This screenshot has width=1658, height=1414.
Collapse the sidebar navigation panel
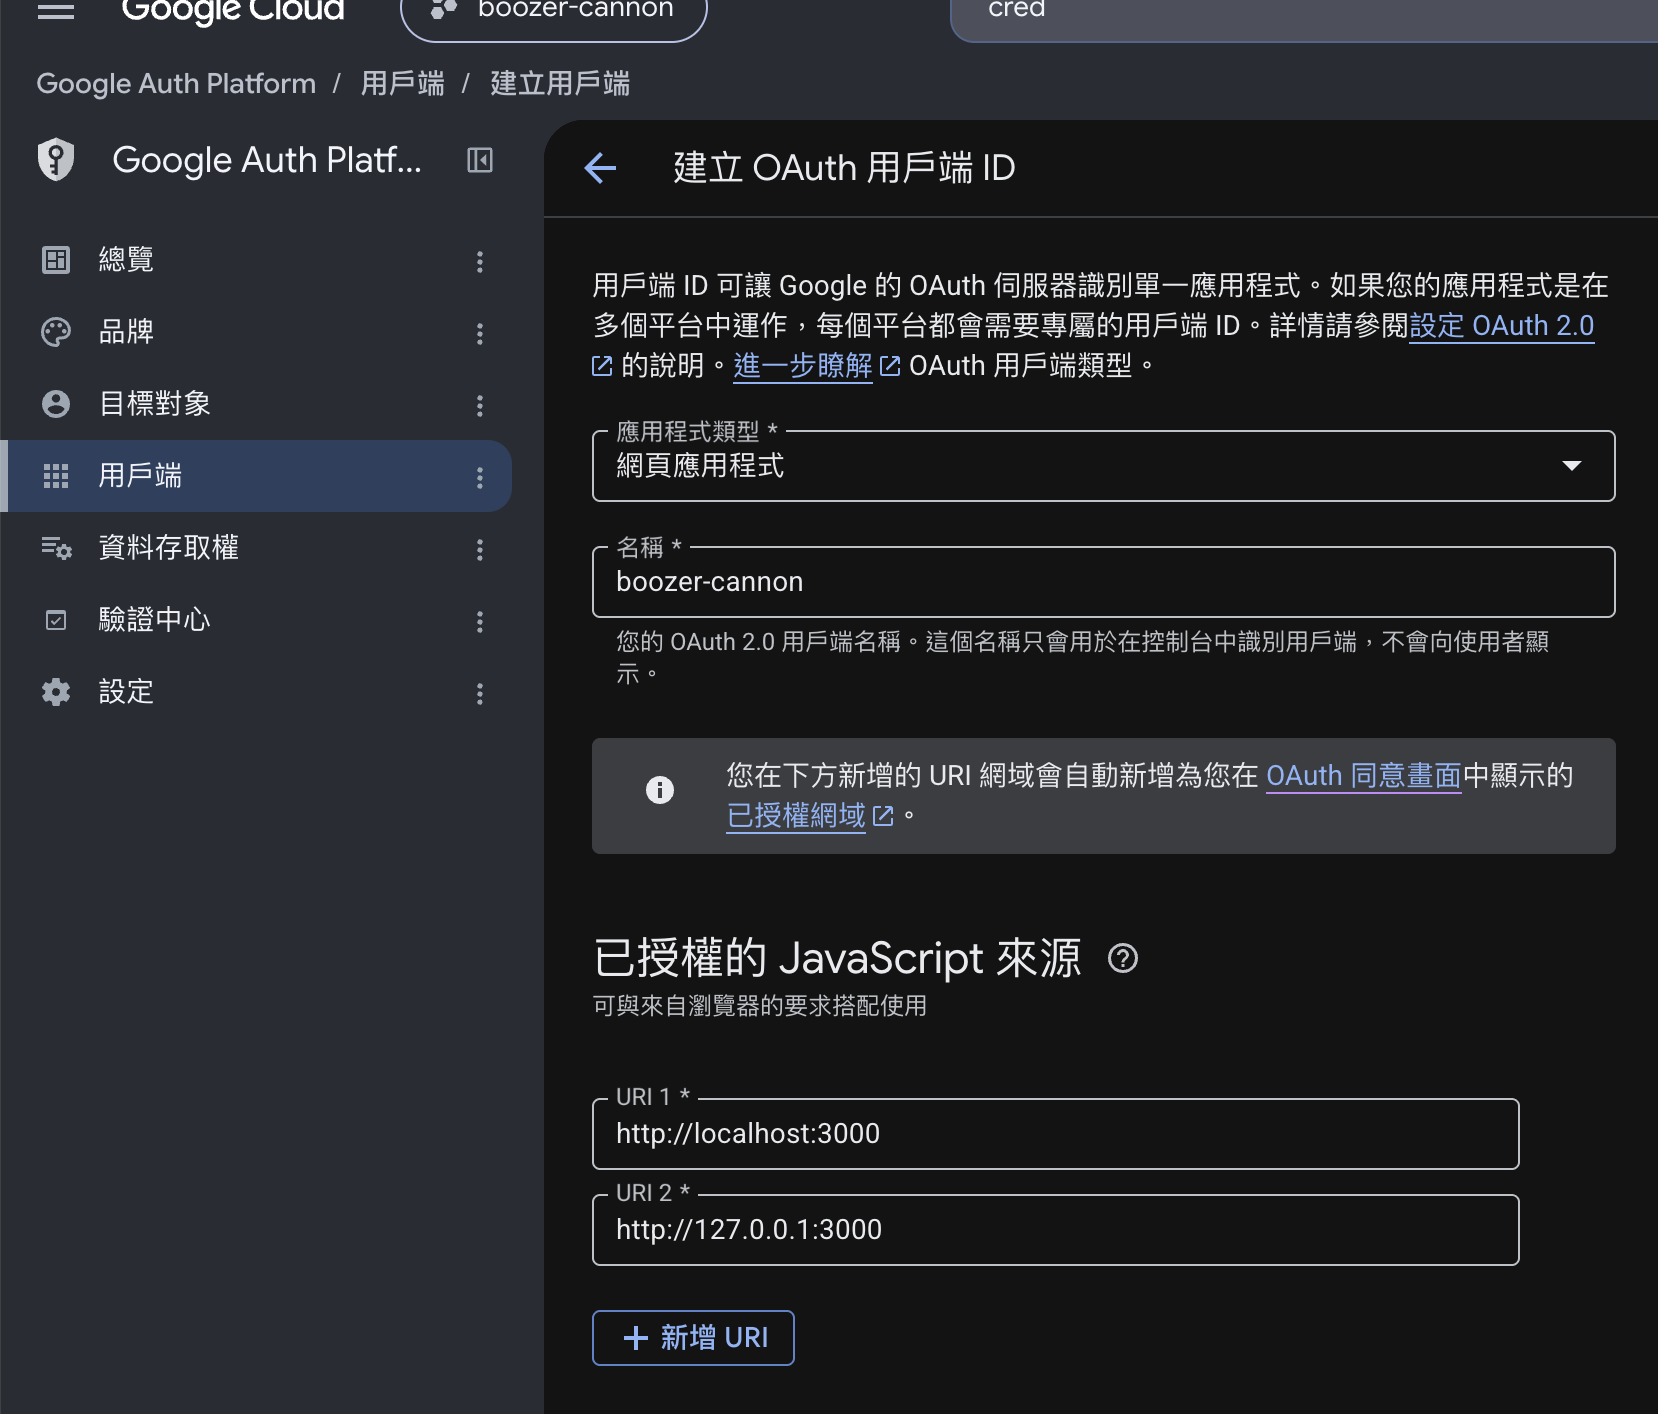click(x=480, y=160)
